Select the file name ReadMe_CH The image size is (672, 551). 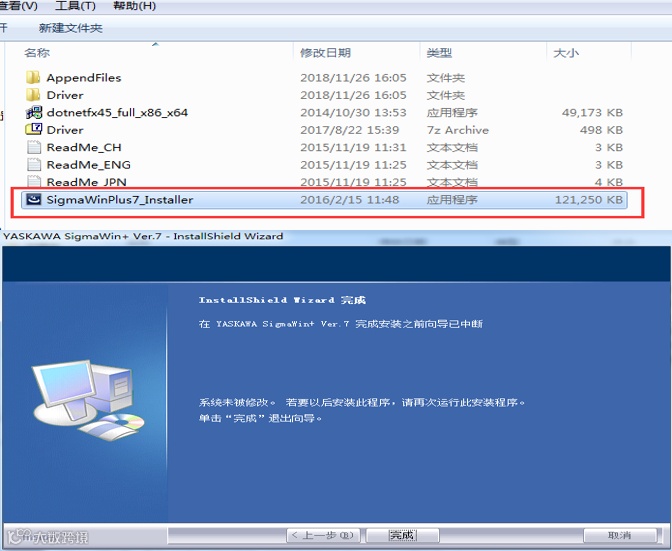84,147
